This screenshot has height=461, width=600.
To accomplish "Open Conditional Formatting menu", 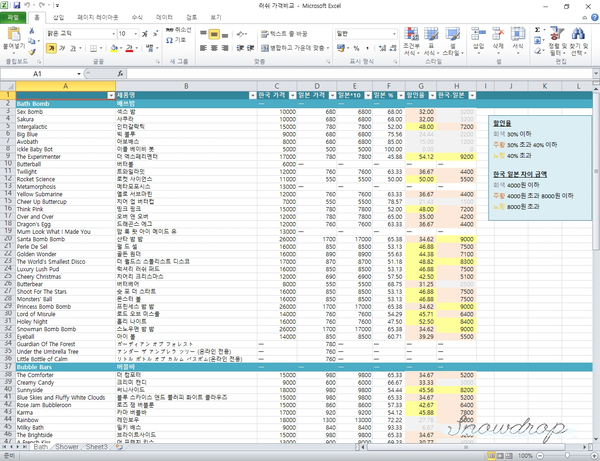I will pos(411,41).
